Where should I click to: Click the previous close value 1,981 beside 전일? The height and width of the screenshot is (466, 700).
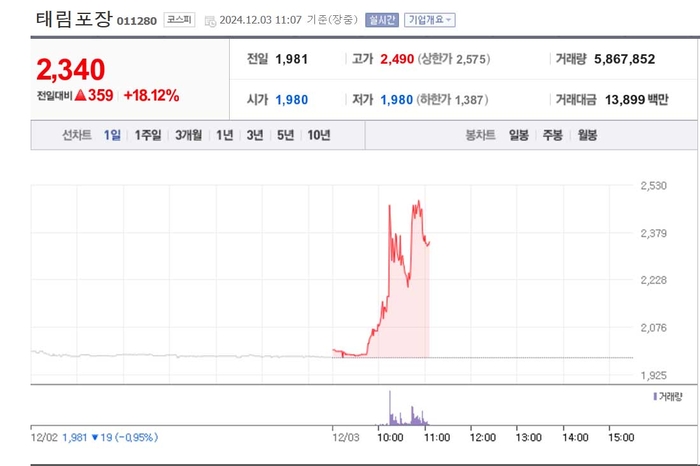pos(292,59)
